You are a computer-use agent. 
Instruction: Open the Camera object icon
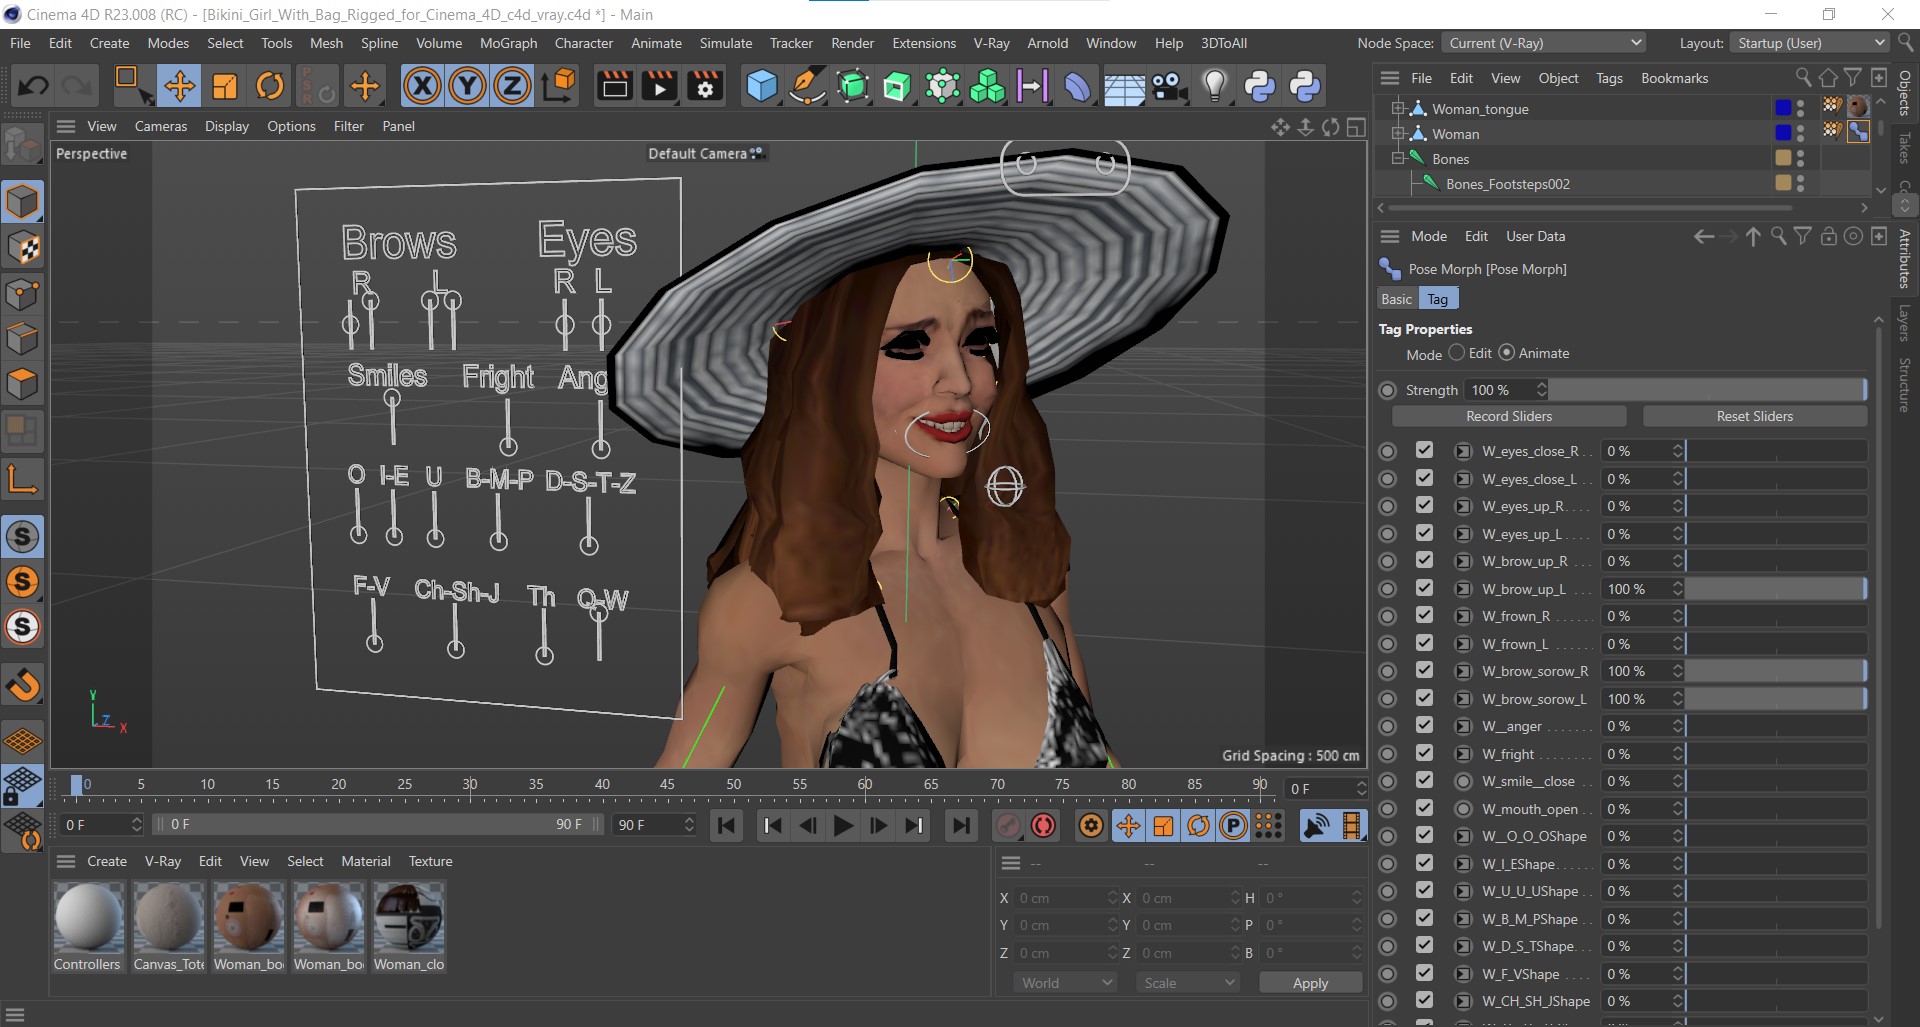pyautogui.click(x=1169, y=86)
